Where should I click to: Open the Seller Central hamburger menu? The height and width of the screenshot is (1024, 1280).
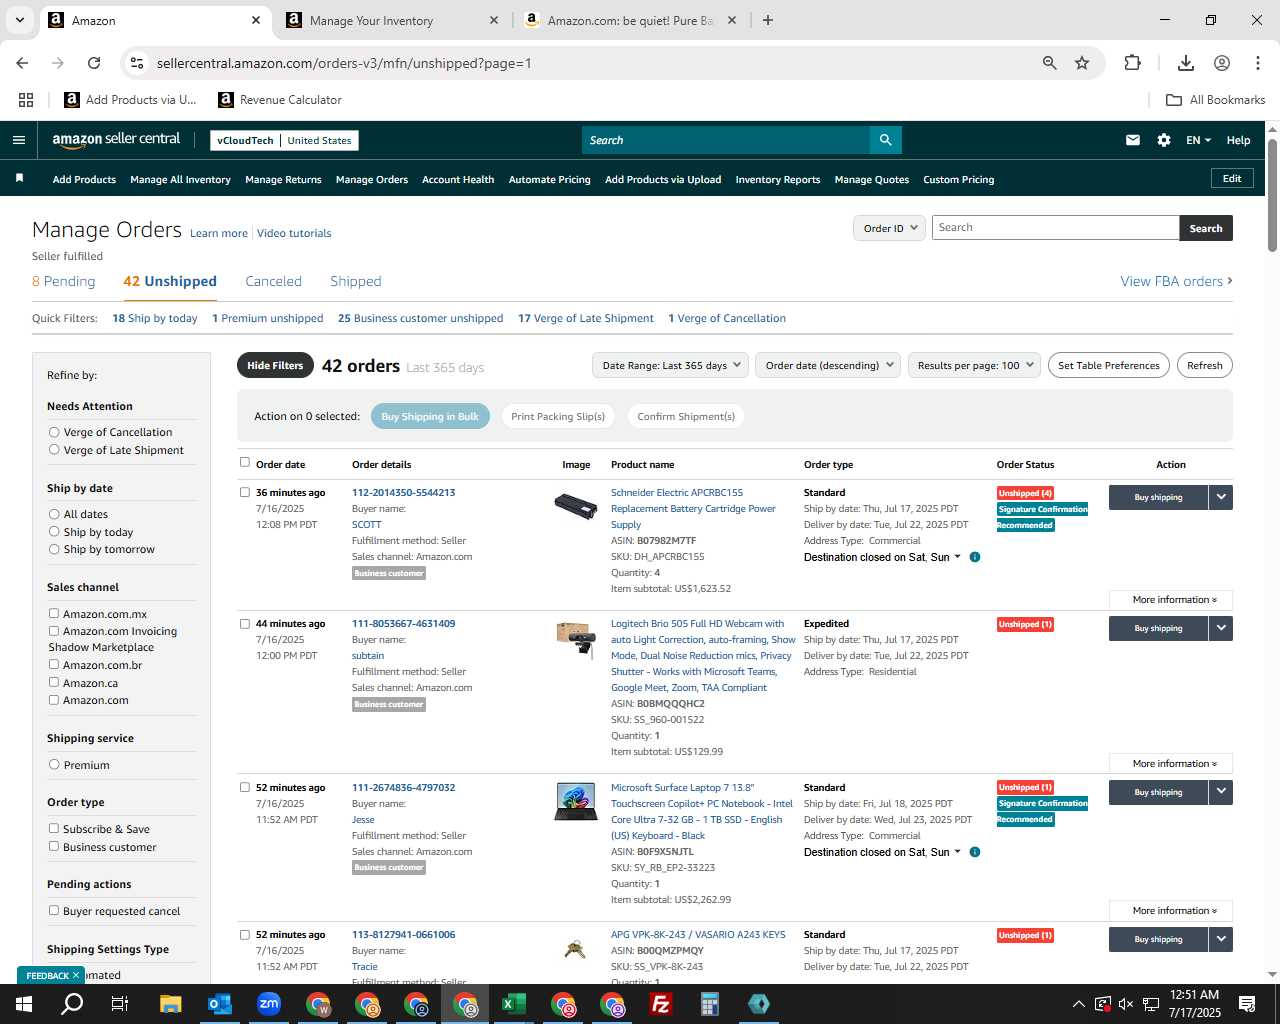tap(19, 140)
